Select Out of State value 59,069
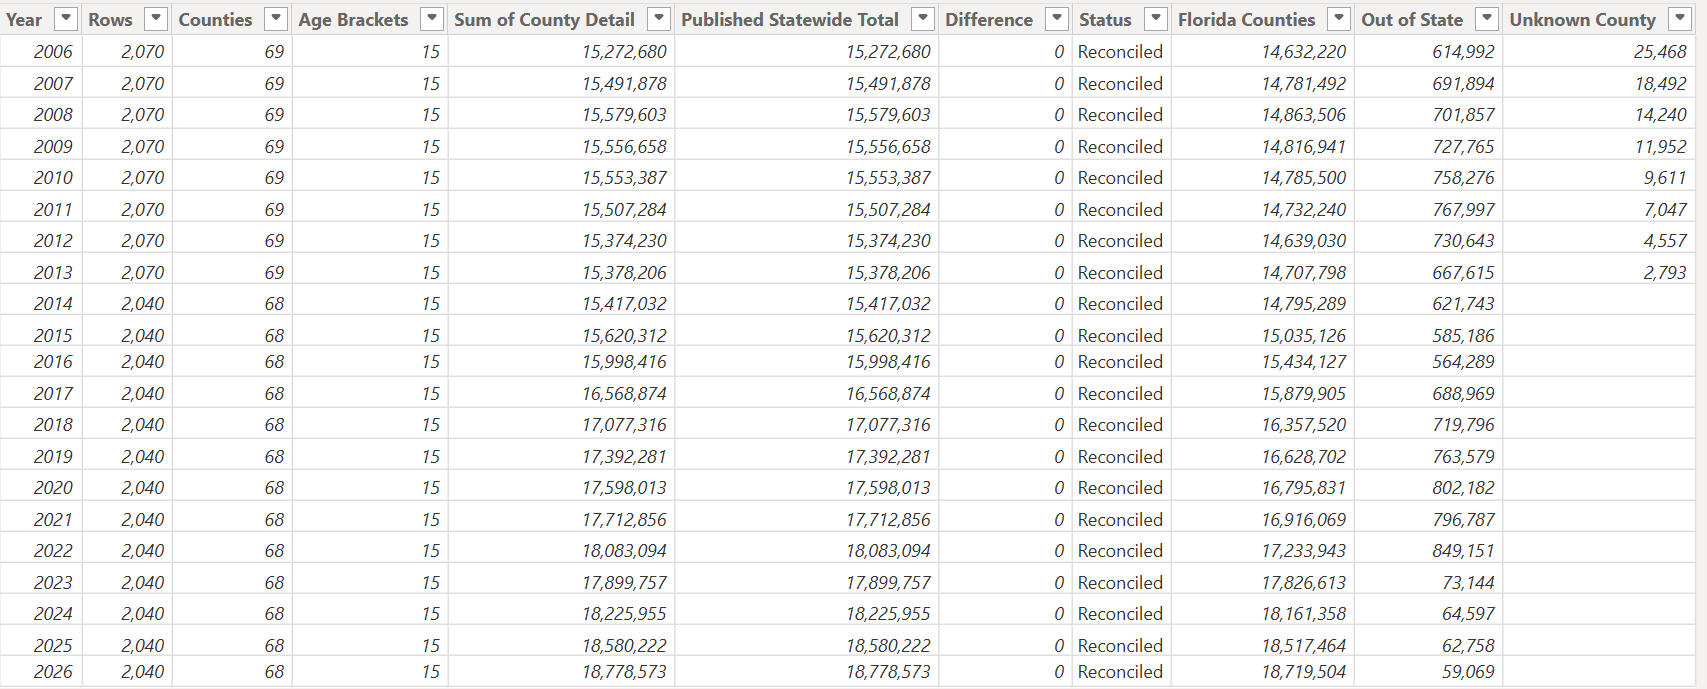 (1468, 671)
